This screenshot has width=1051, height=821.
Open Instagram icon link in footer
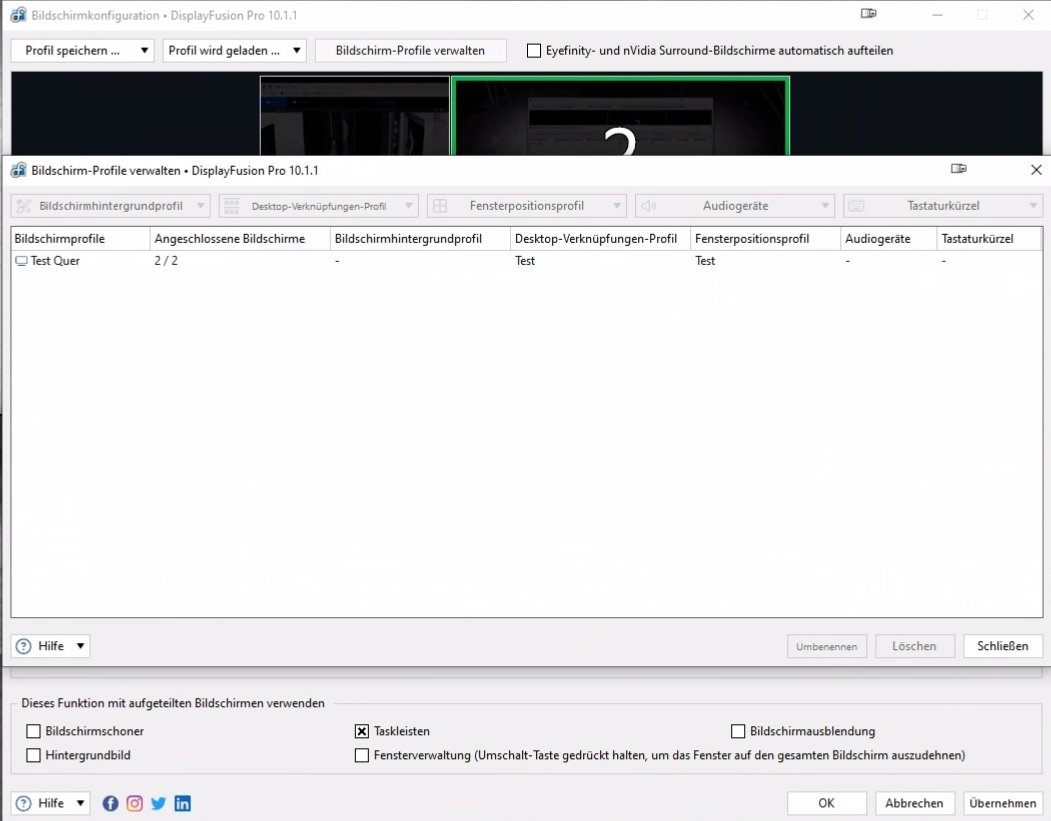click(135, 803)
